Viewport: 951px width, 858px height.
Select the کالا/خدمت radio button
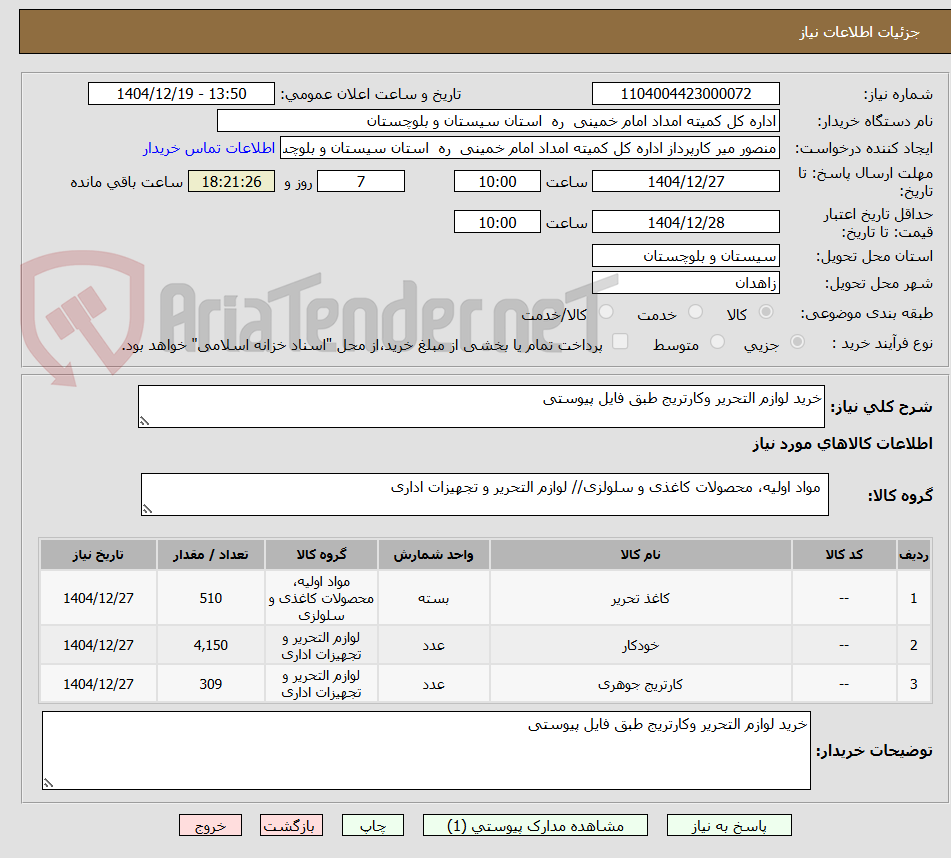pyautogui.click(x=606, y=312)
